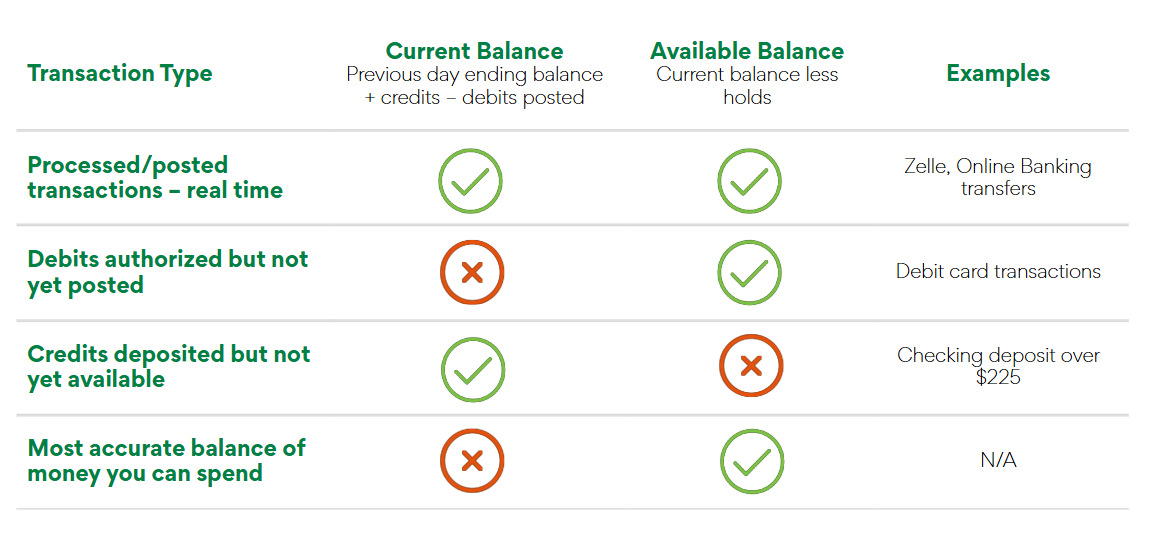Click the N/A example cell
The width and height of the screenshot is (1167, 550).
(998, 461)
